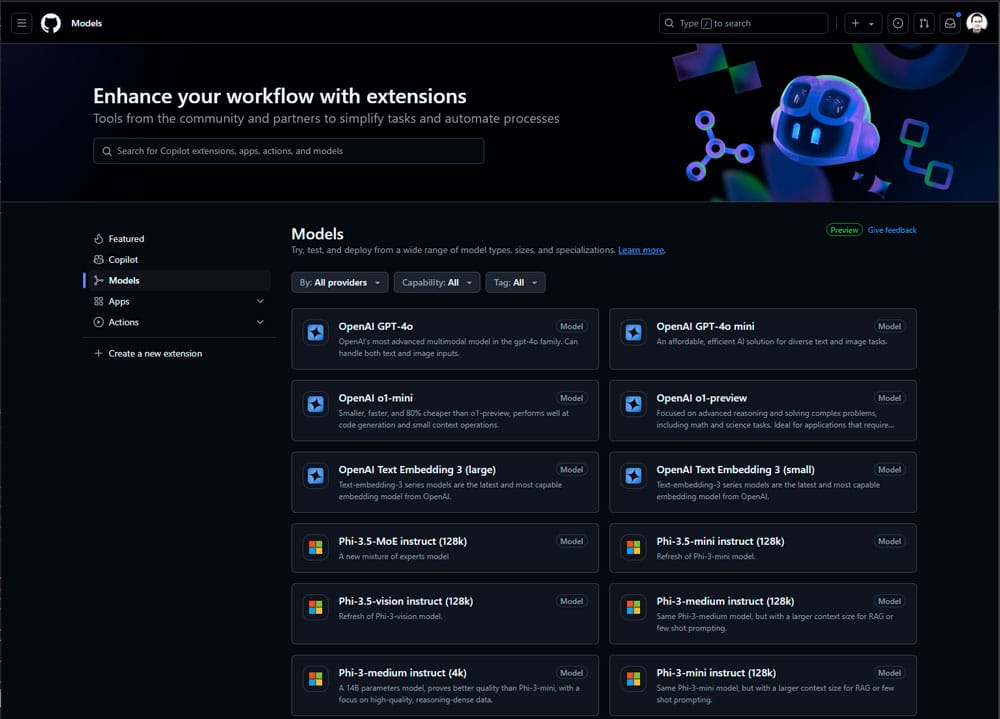Click the Featured flame icon in sidebar

tap(98, 239)
